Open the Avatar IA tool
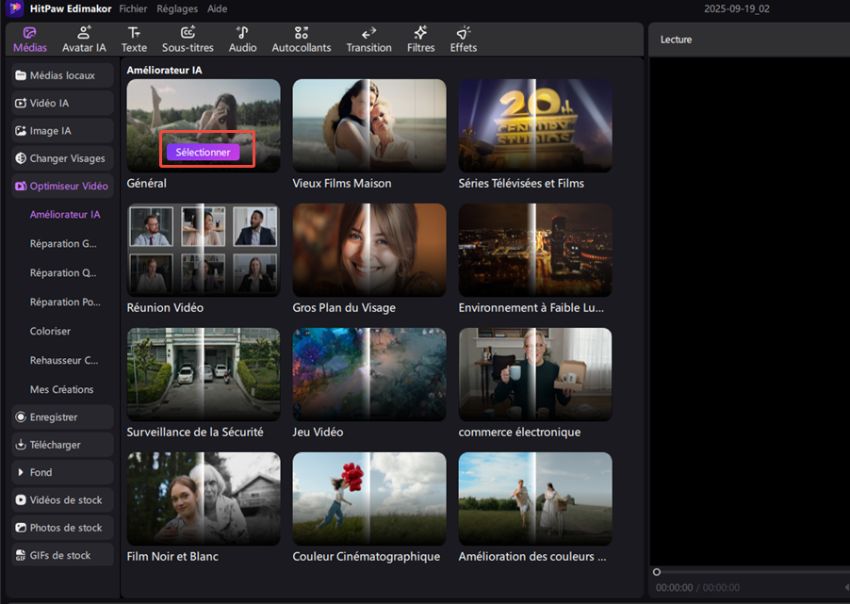 click(x=83, y=40)
